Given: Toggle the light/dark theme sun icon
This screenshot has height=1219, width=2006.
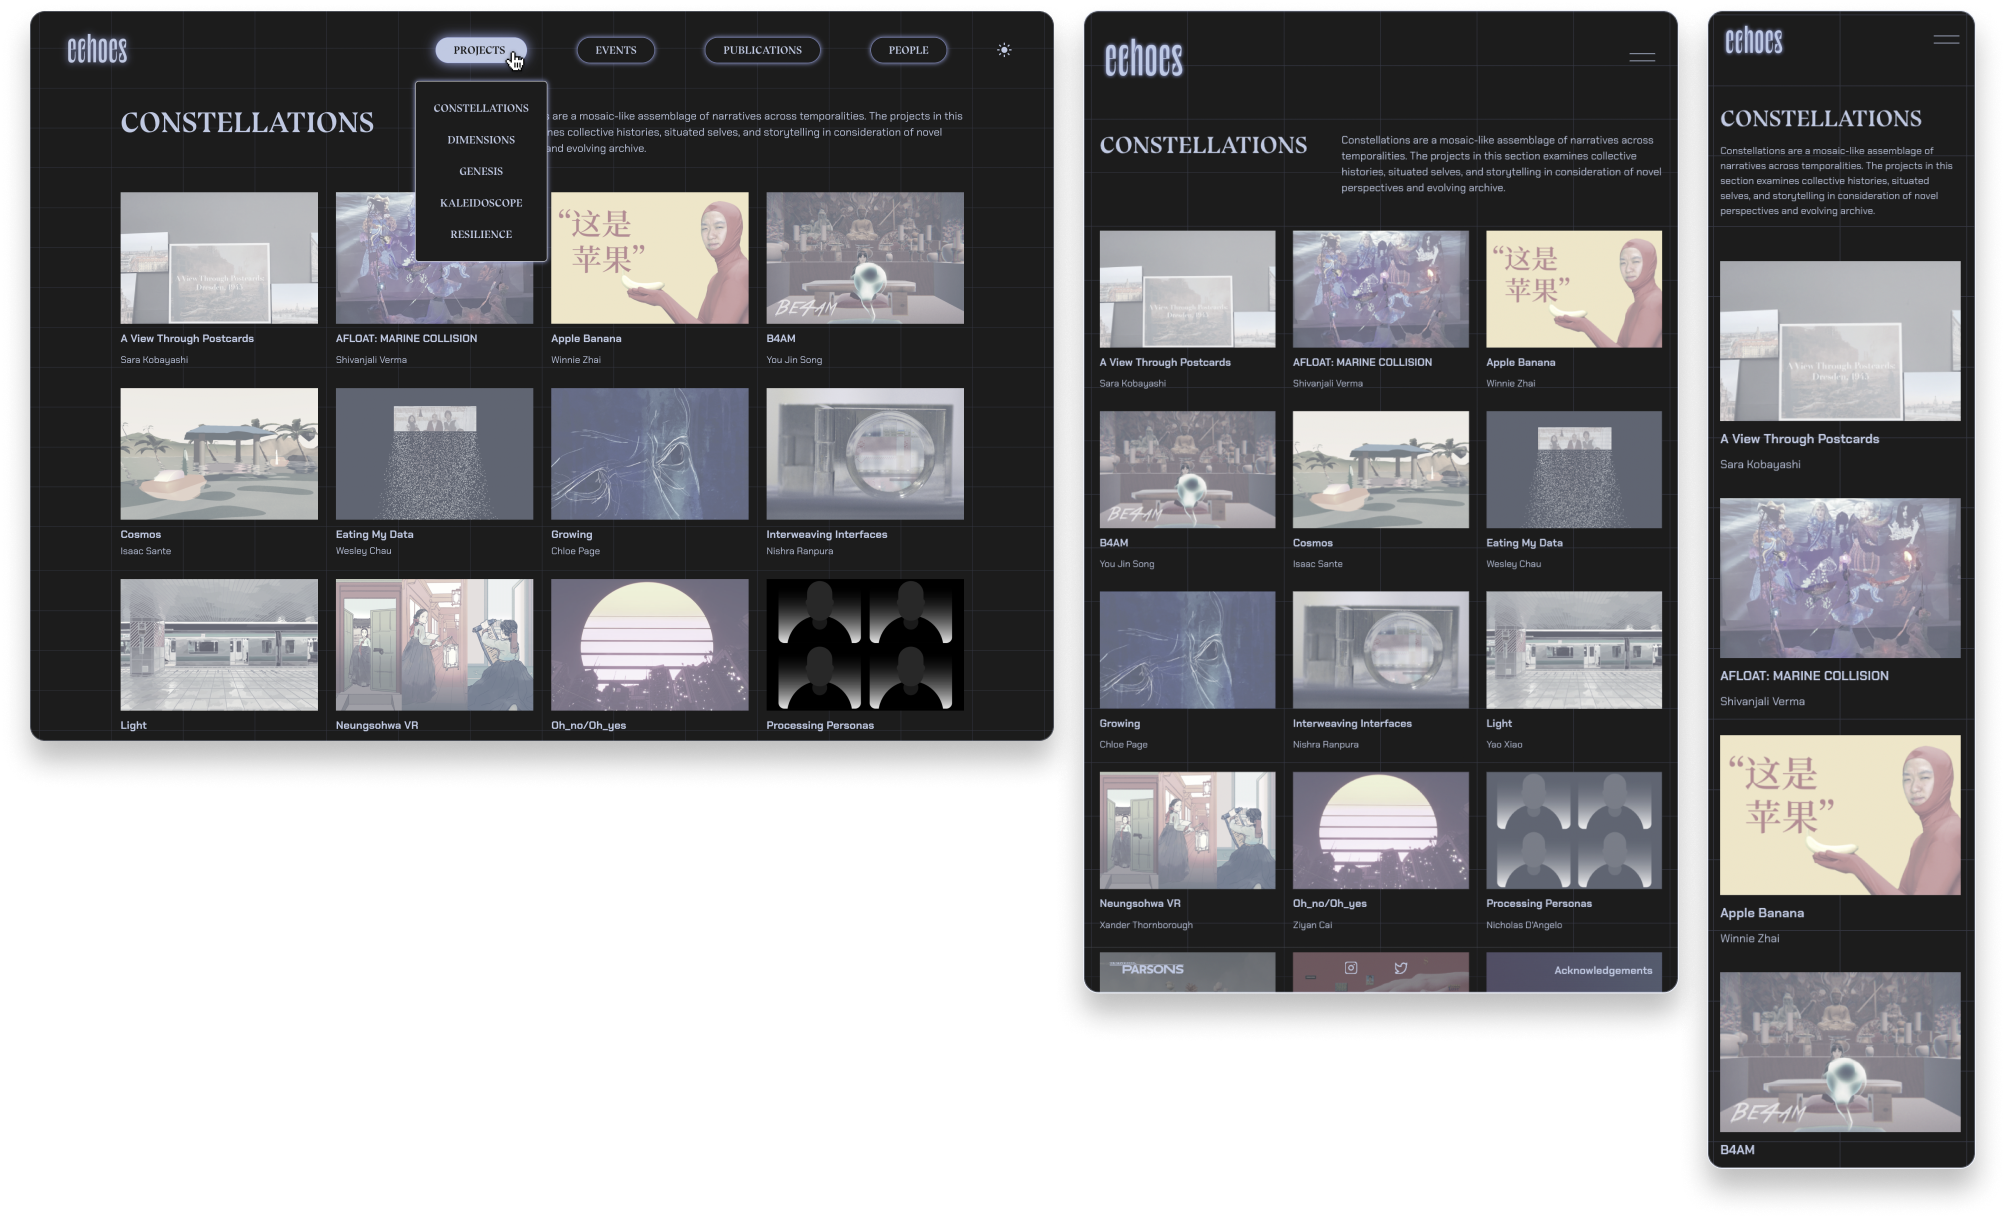Looking at the screenshot, I should [x=1004, y=50].
